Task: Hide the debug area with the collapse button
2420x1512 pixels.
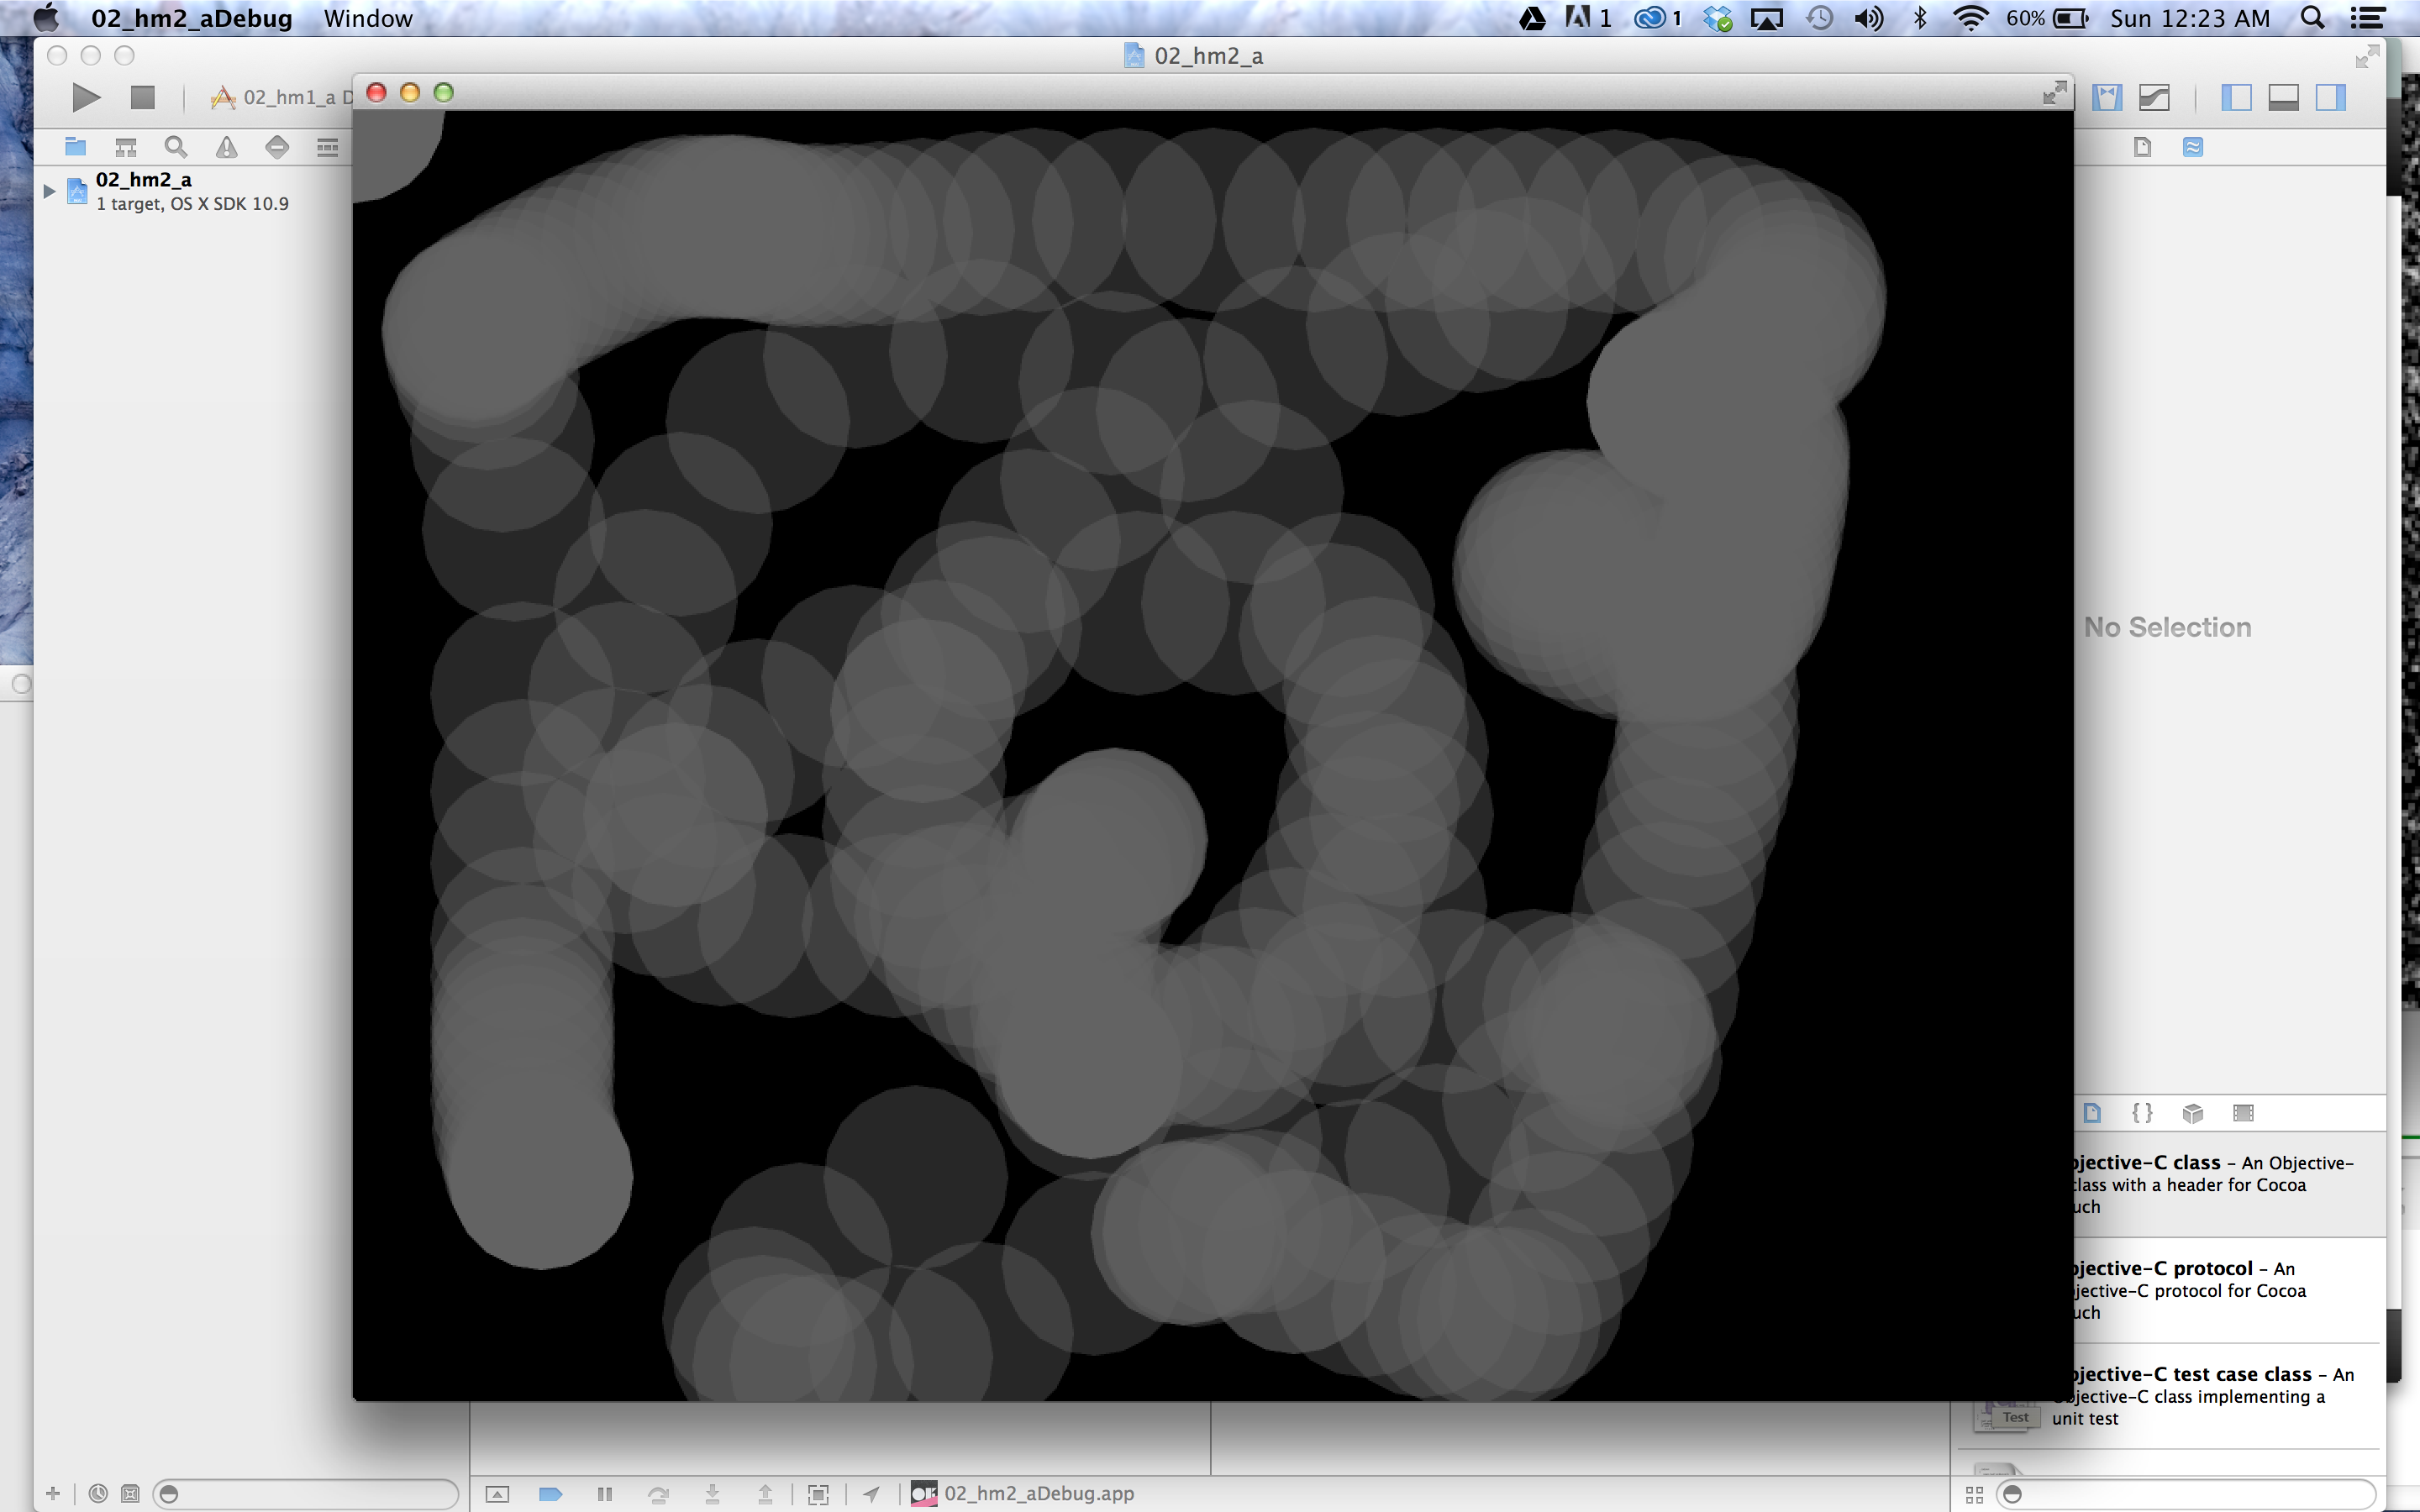Action: click(x=497, y=1493)
